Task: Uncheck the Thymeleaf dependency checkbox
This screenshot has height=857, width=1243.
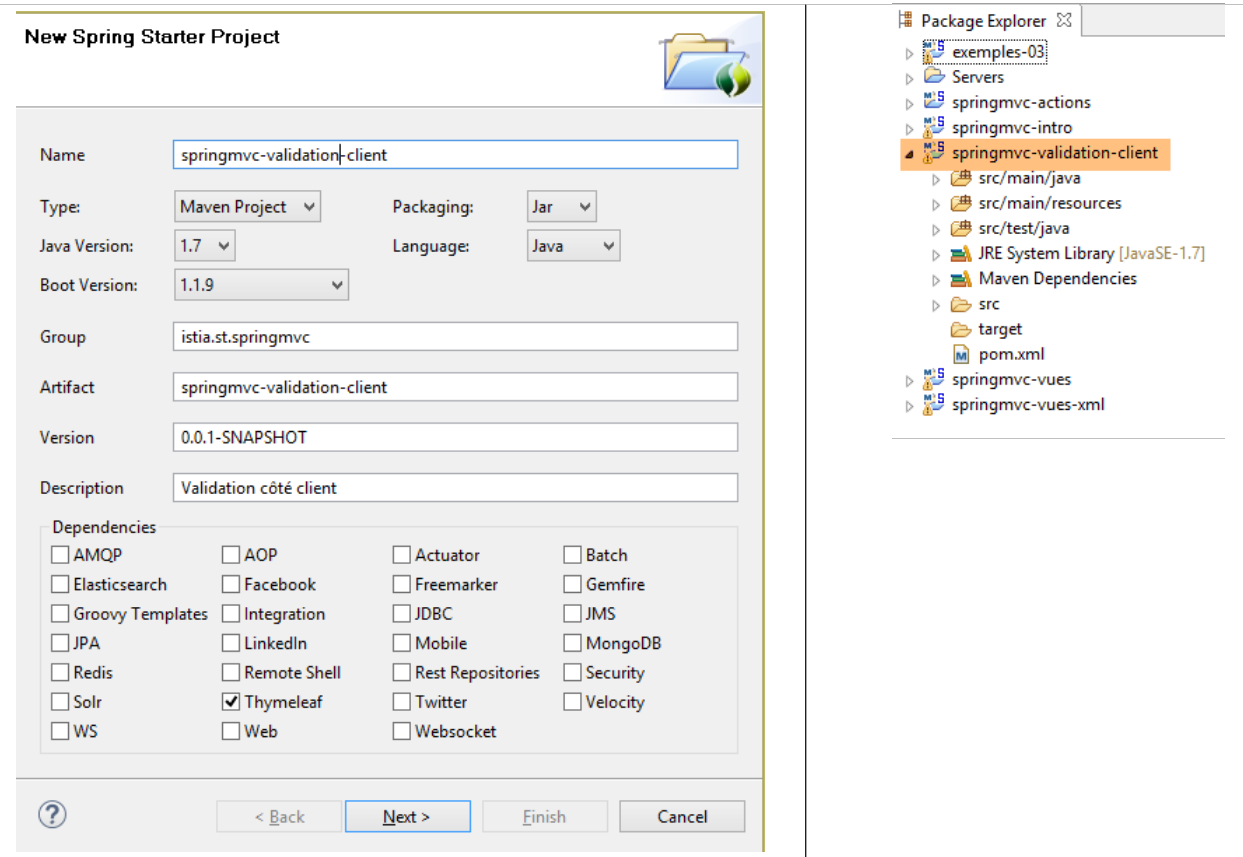Action: tap(231, 702)
